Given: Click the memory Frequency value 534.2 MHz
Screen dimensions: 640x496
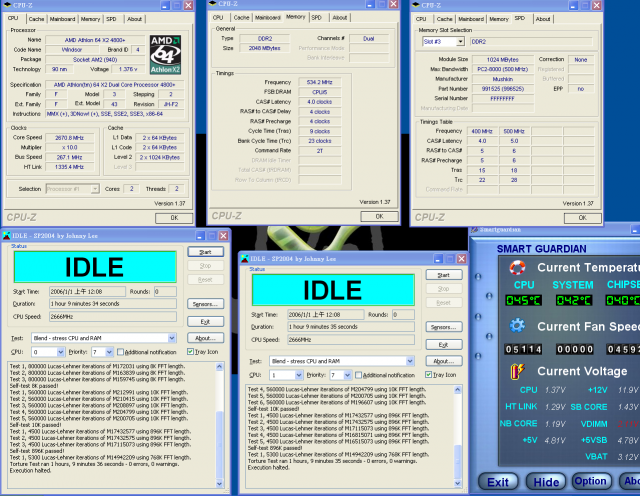Looking at the screenshot, I should 320,82.
